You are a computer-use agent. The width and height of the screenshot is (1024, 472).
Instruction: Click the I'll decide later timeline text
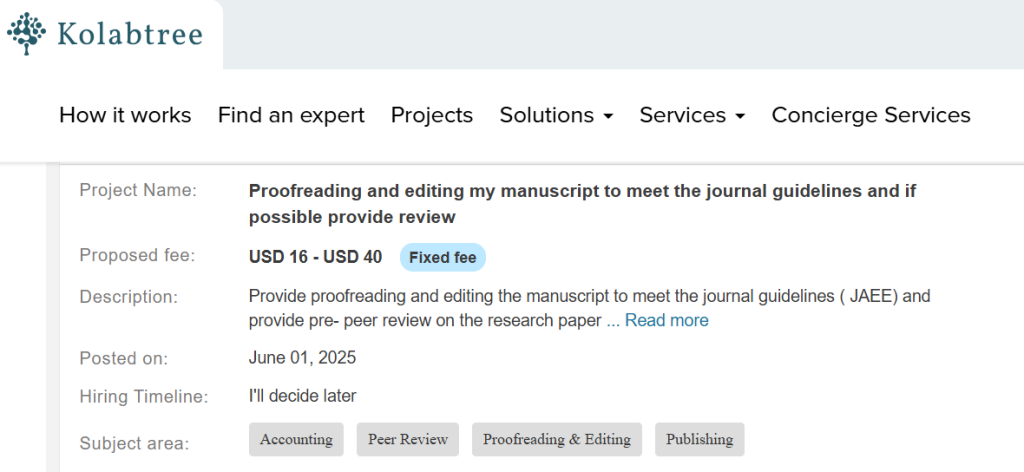tap(302, 396)
